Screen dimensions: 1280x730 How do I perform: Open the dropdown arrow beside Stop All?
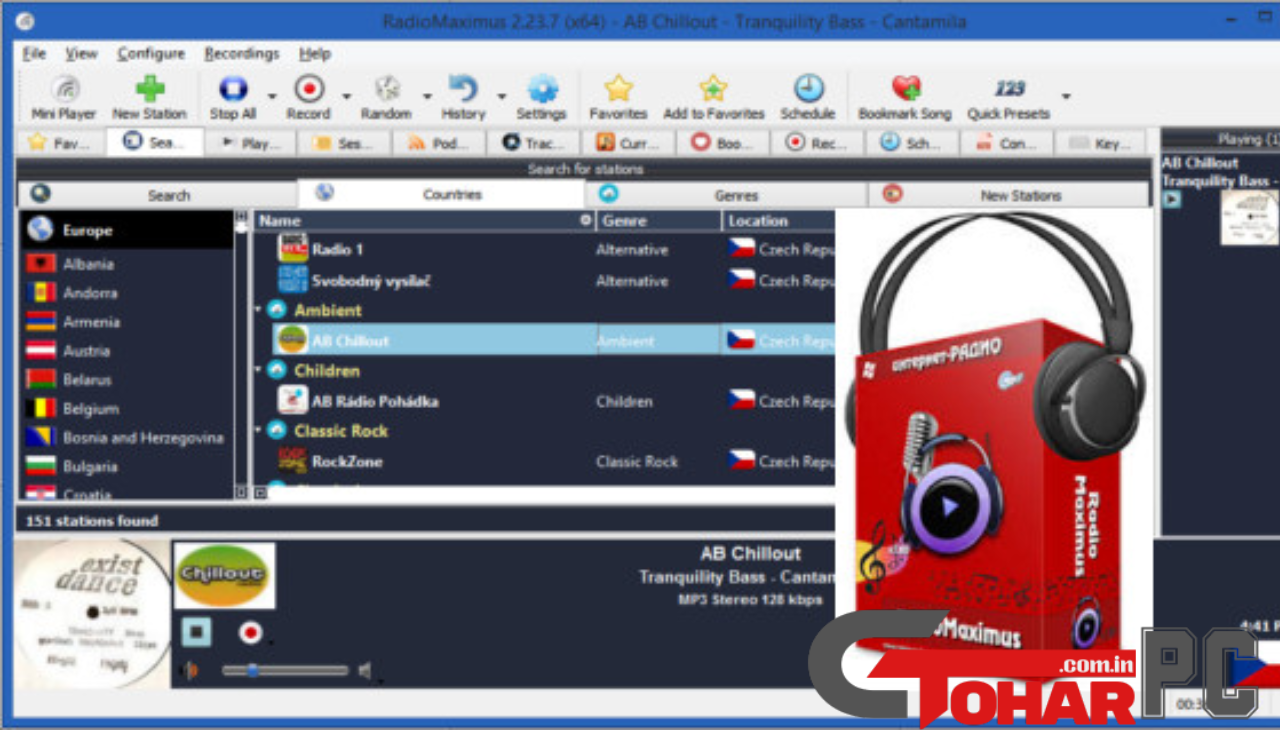tap(271, 97)
